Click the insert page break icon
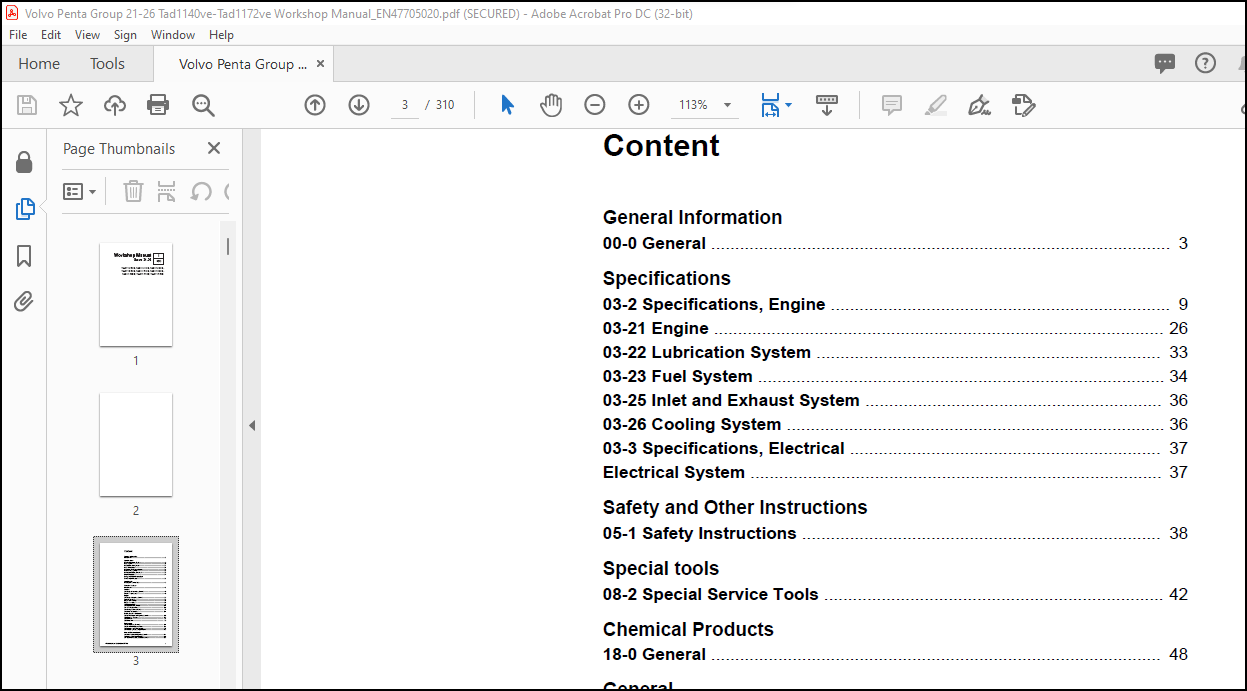The image size is (1247, 691). coord(167,191)
